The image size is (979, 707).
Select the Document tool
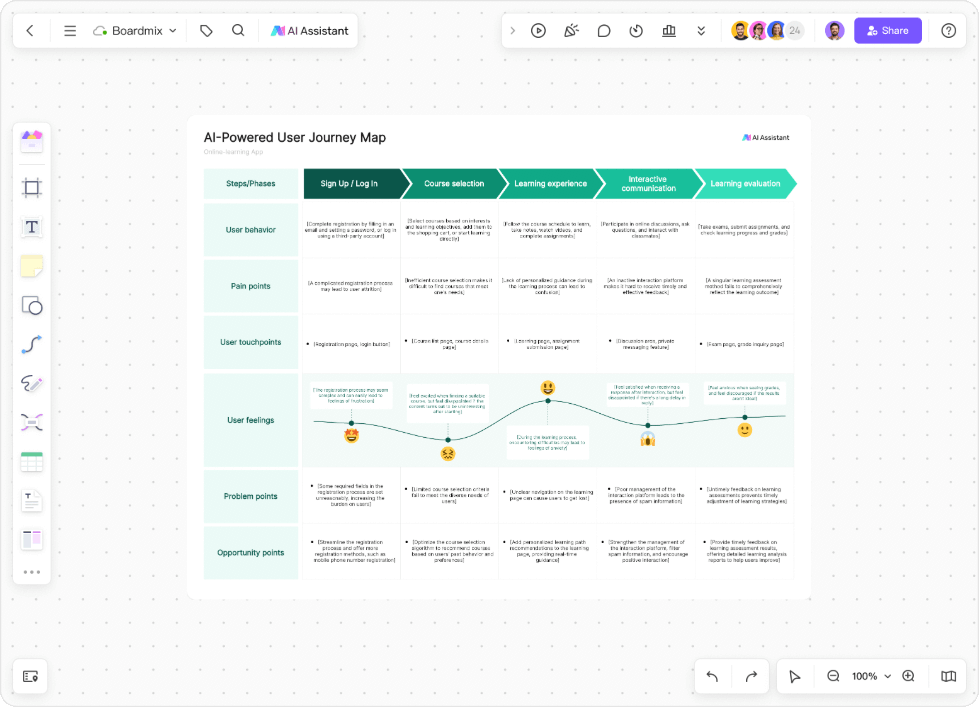tap(32, 501)
